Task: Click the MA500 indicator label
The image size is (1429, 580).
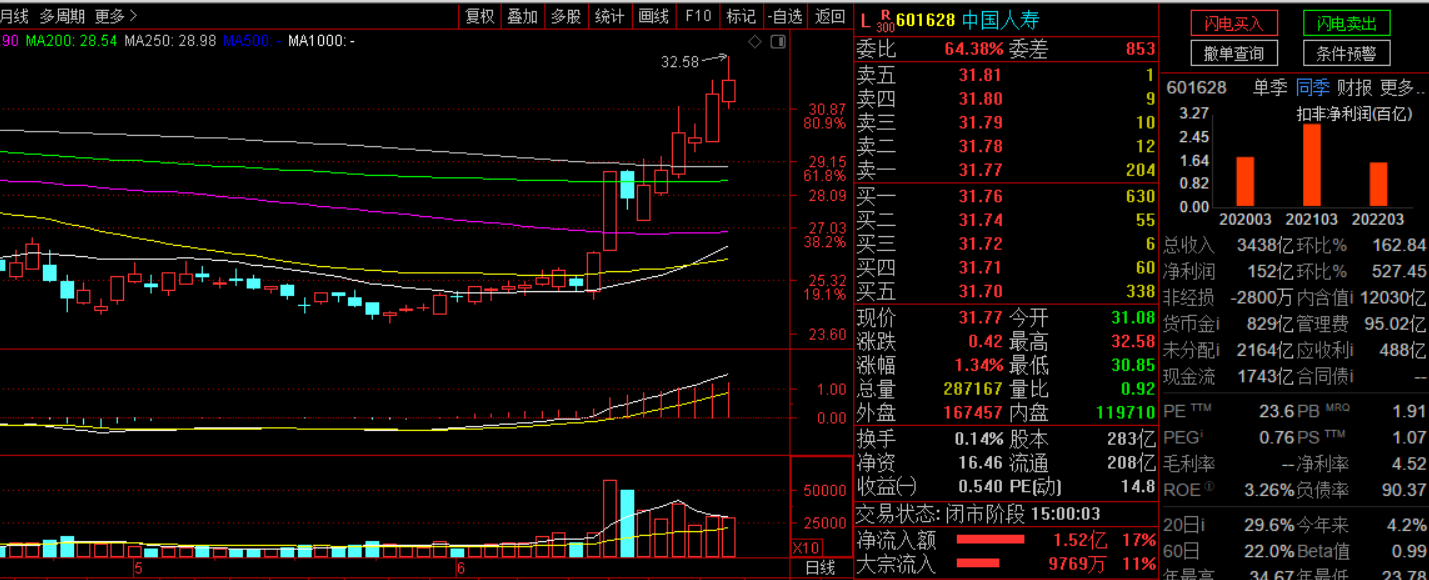Action: 251,41
